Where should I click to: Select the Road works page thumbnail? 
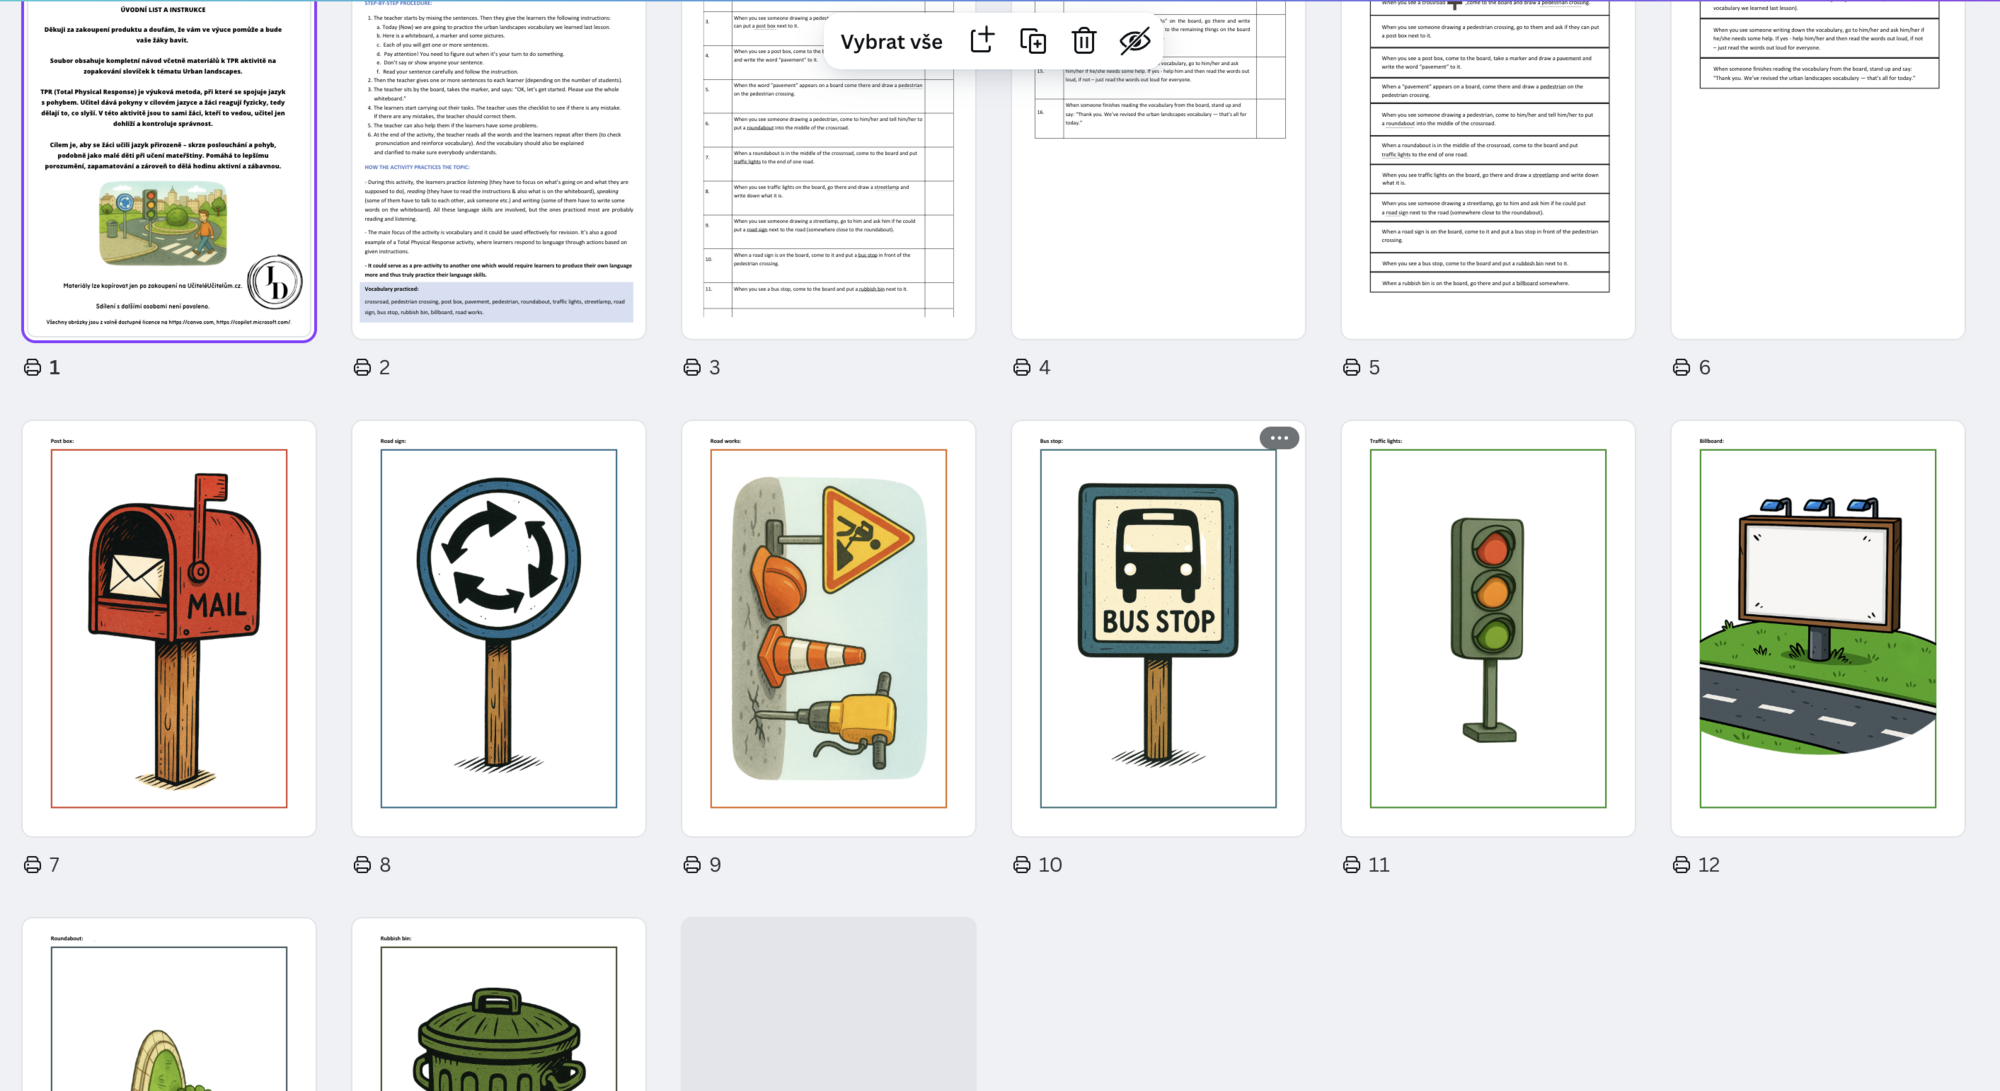click(x=828, y=628)
